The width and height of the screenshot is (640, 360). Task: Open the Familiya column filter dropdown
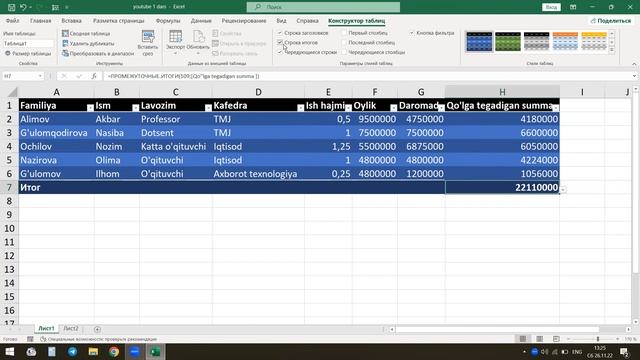tap(90, 108)
